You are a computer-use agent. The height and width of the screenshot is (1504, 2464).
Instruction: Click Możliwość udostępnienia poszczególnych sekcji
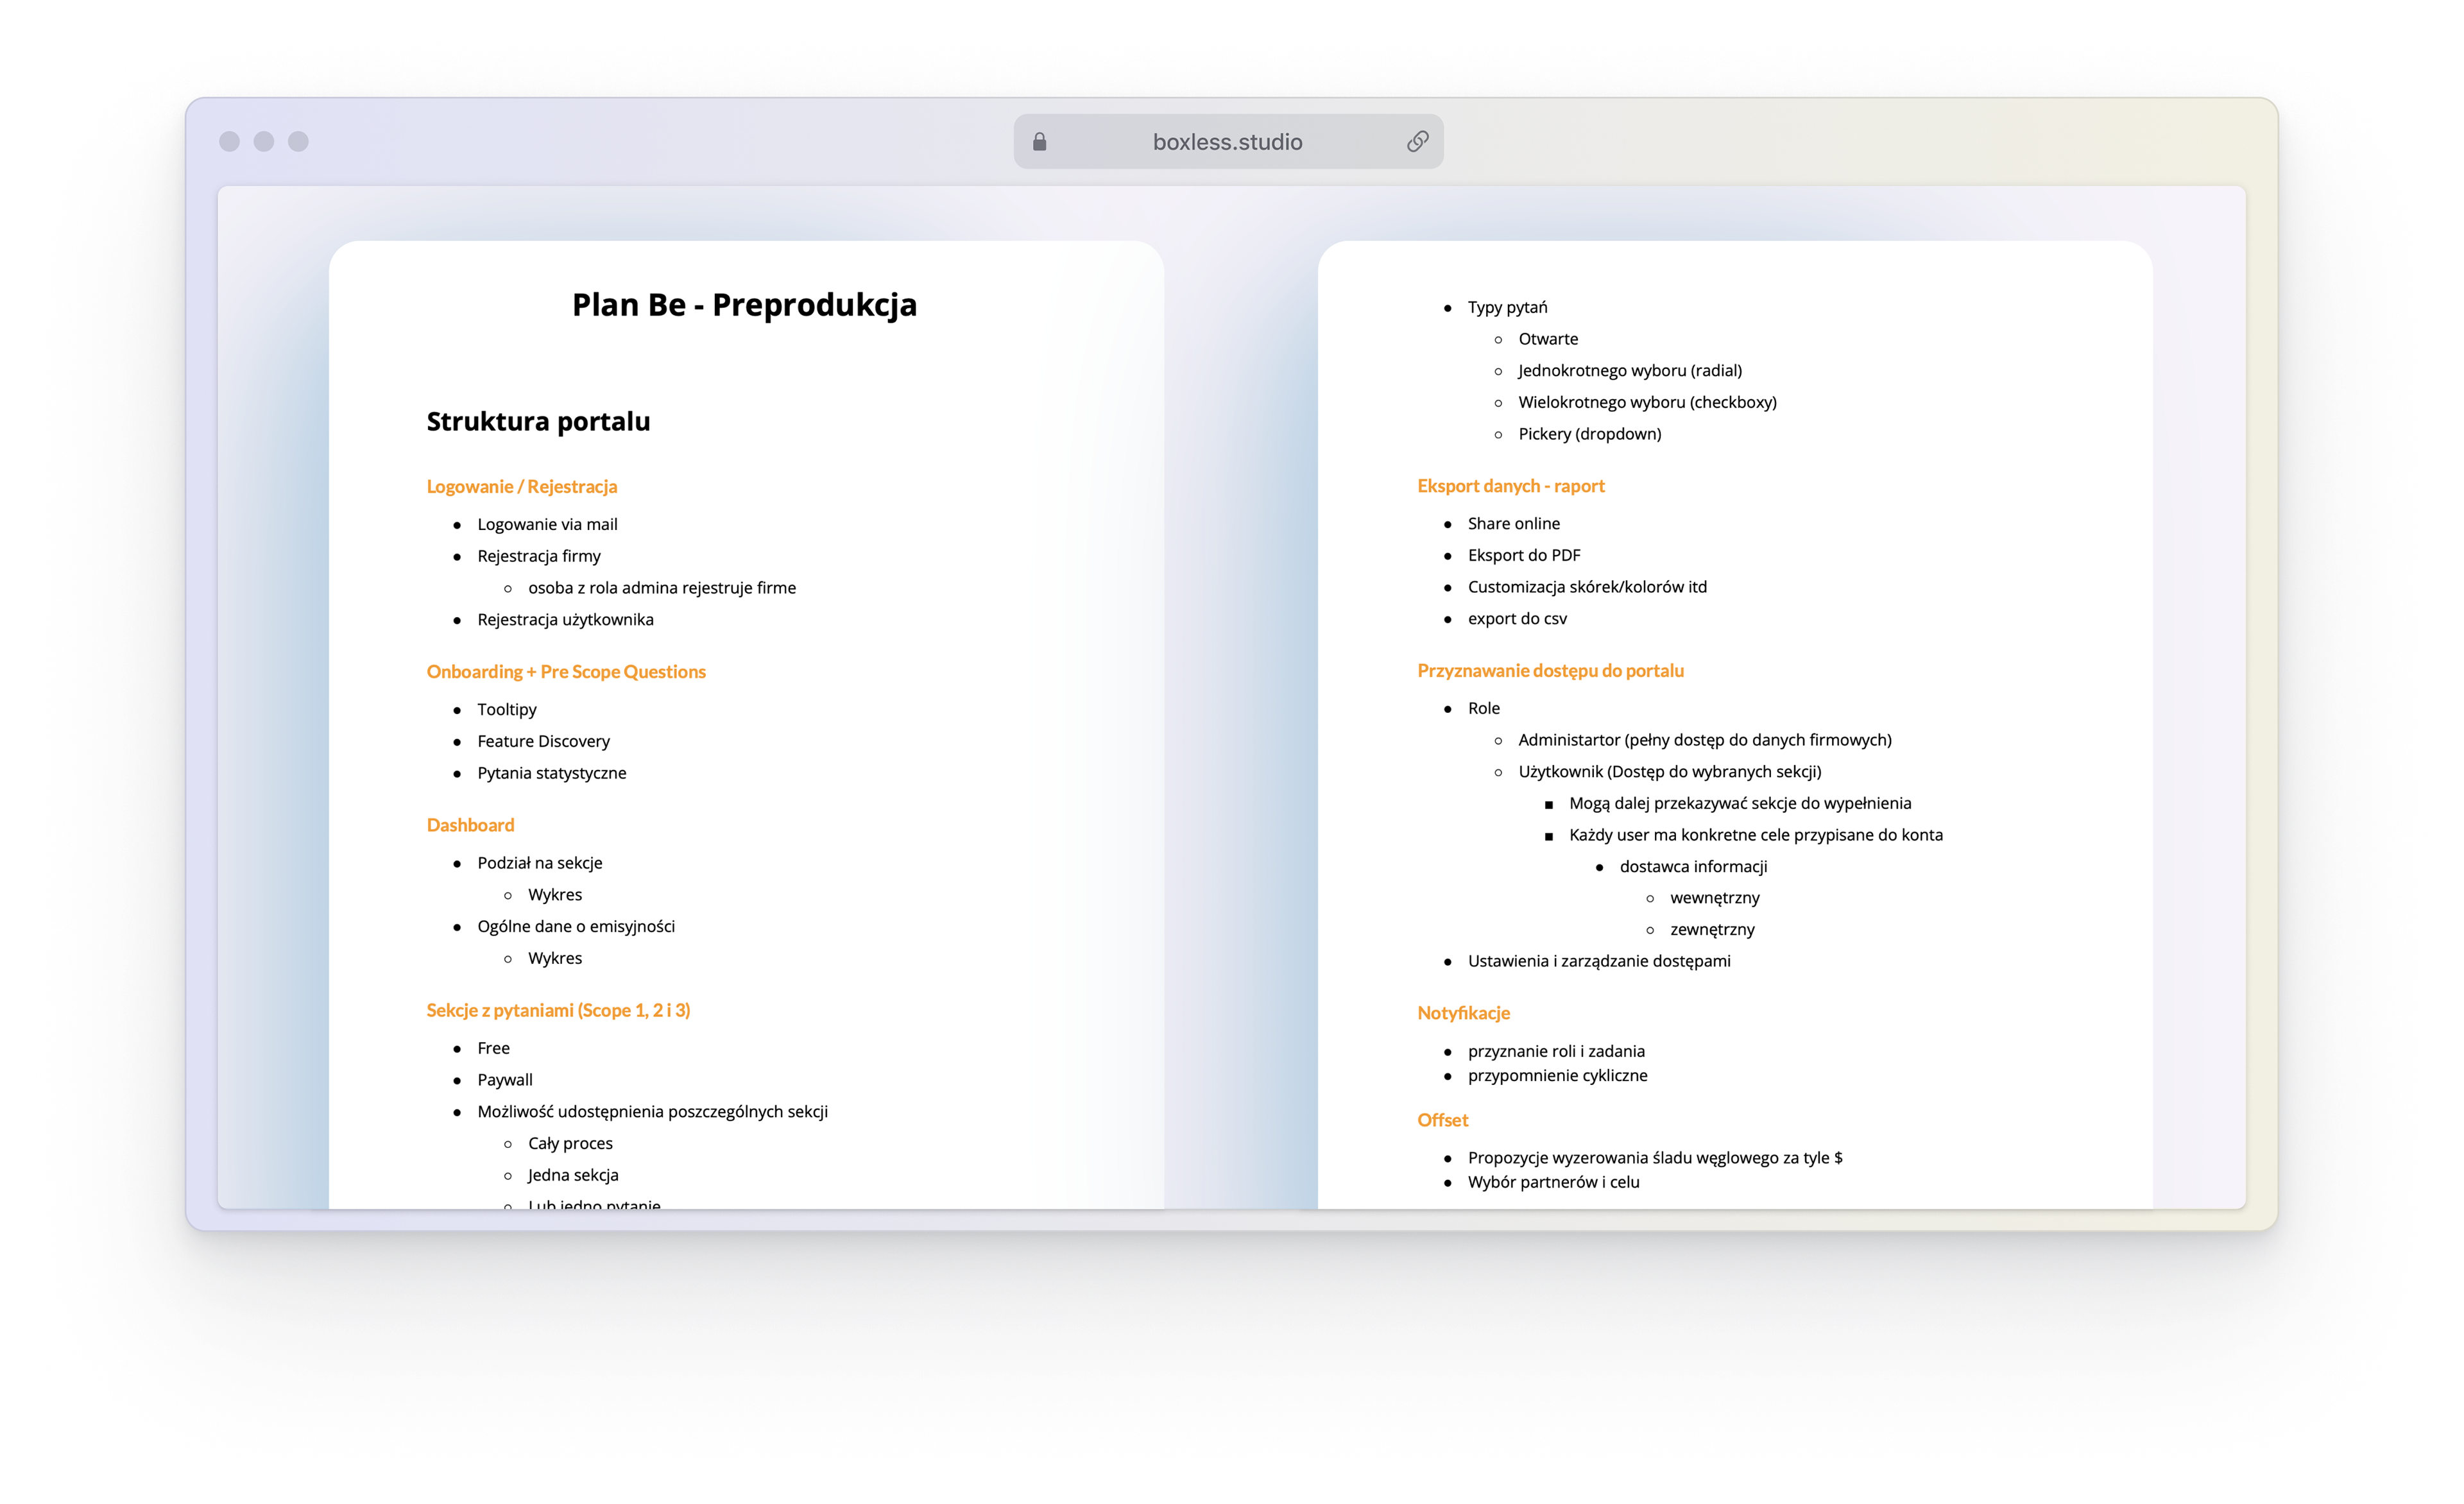pyautogui.click(x=652, y=1112)
